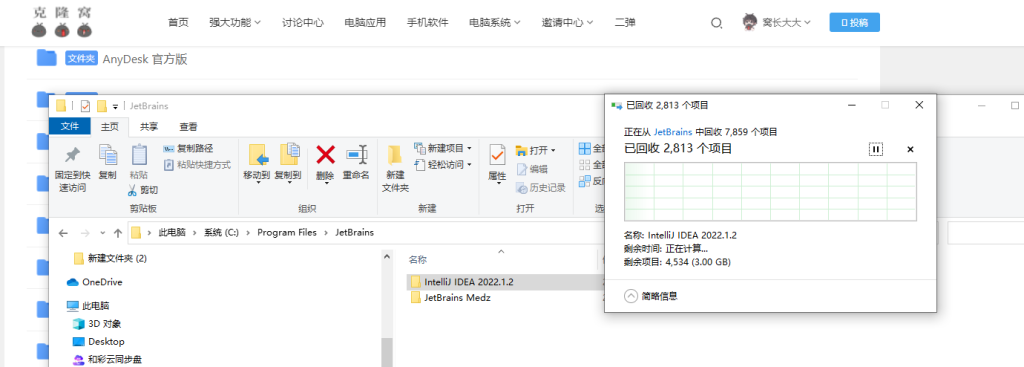Click the website search magnifier icon

click(716, 23)
